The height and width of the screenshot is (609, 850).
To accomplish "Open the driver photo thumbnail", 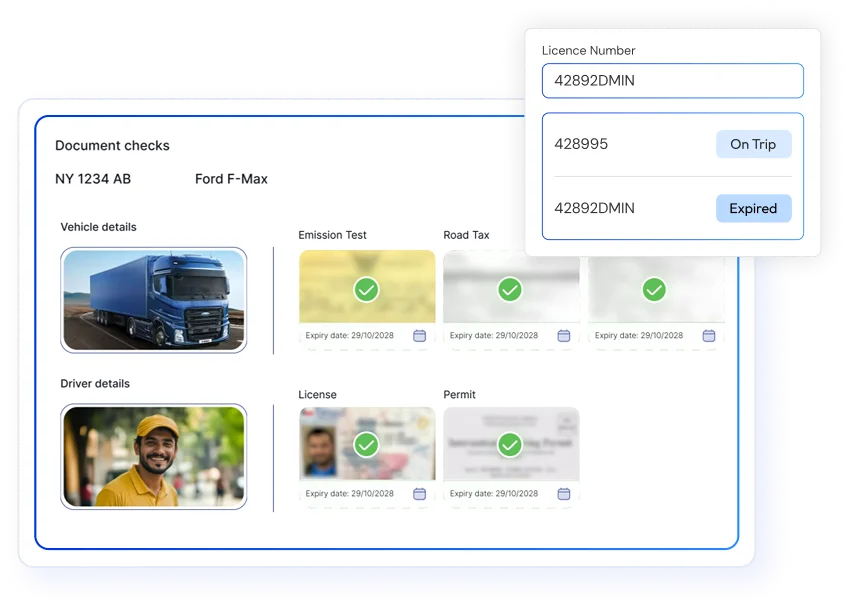I will [154, 456].
